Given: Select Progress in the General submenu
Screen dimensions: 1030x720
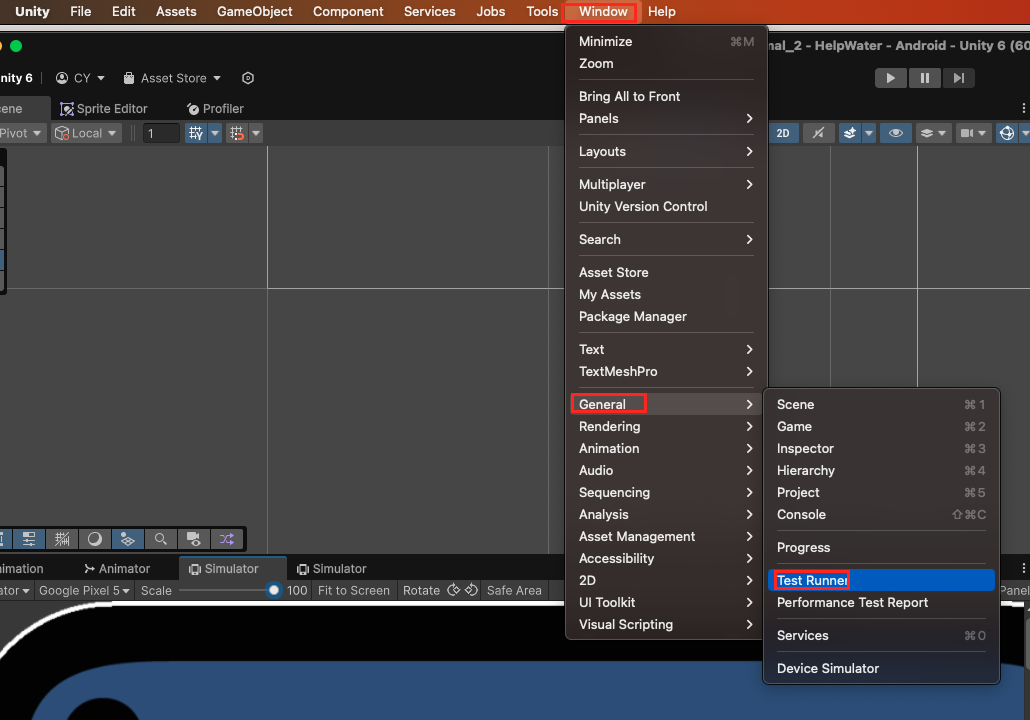Looking at the screenshot, I should tap(881, 547).
